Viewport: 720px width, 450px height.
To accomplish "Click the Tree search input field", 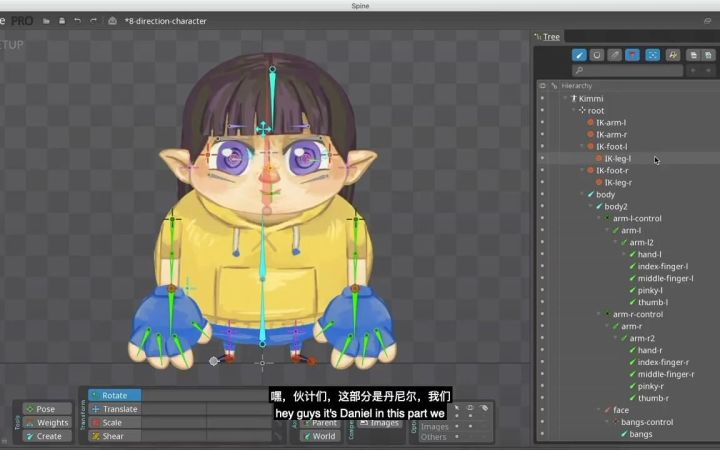I will (627, 70).
